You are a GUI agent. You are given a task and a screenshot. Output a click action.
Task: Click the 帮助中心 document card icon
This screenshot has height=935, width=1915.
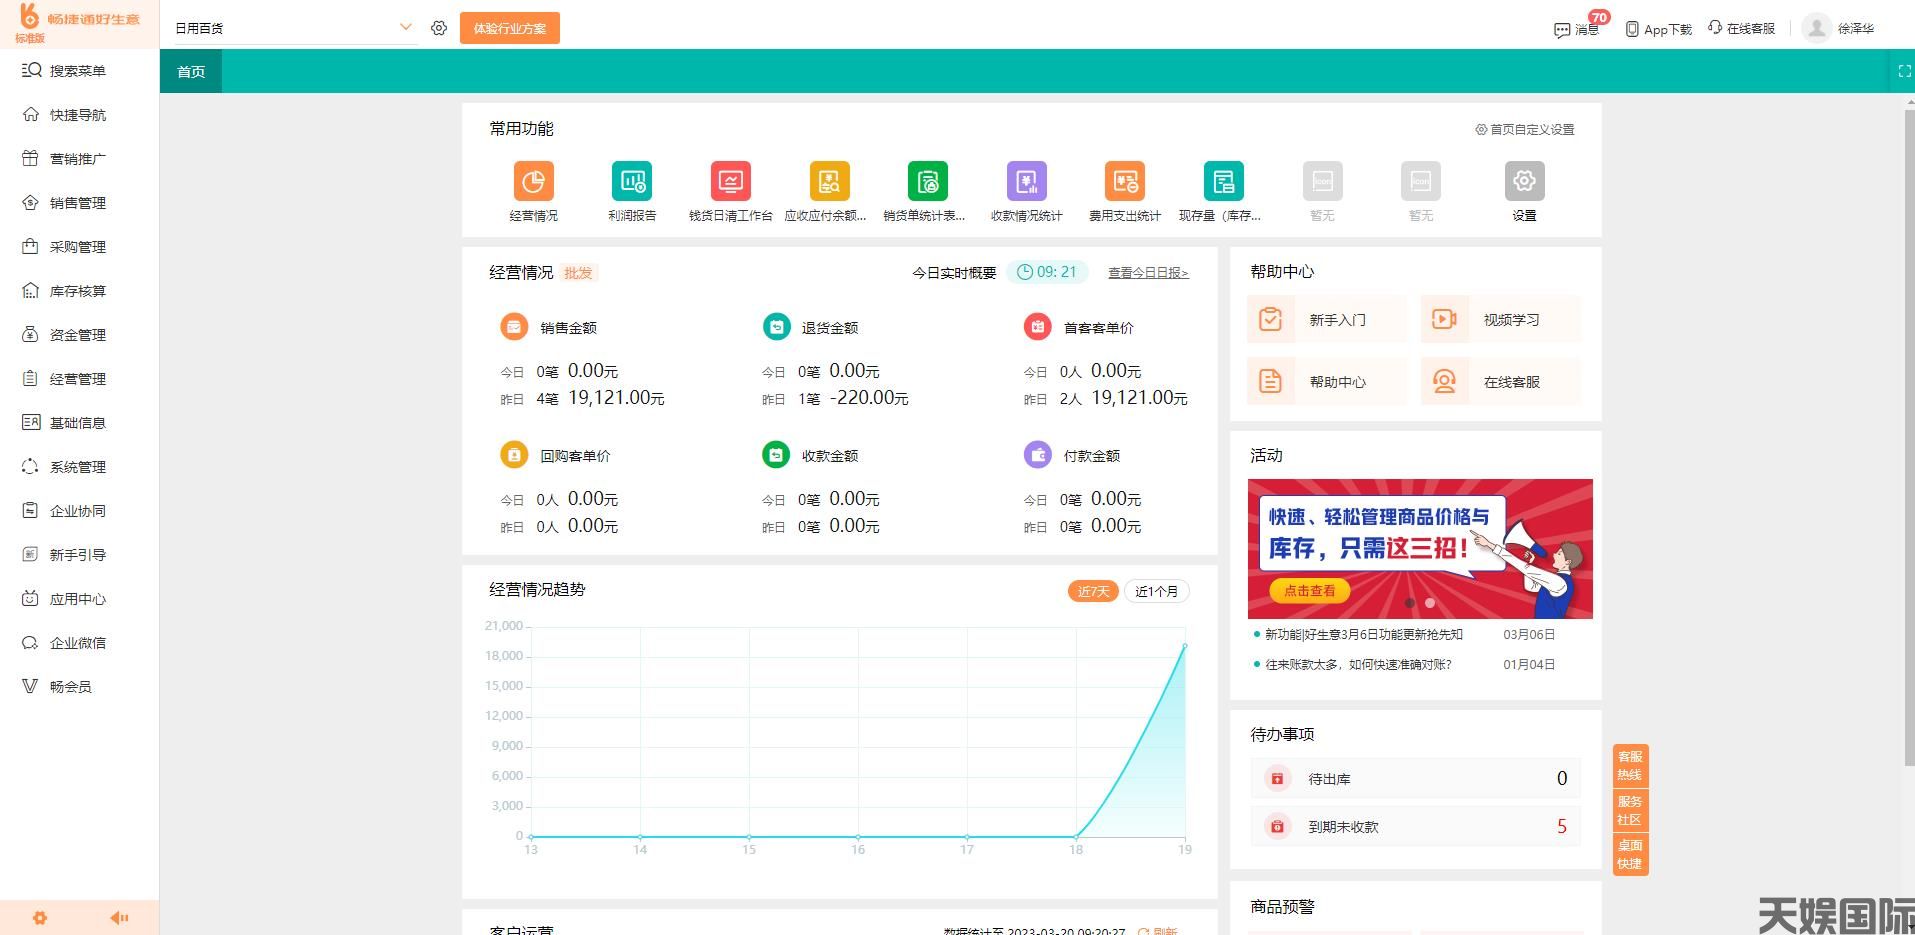[1270, 381]
